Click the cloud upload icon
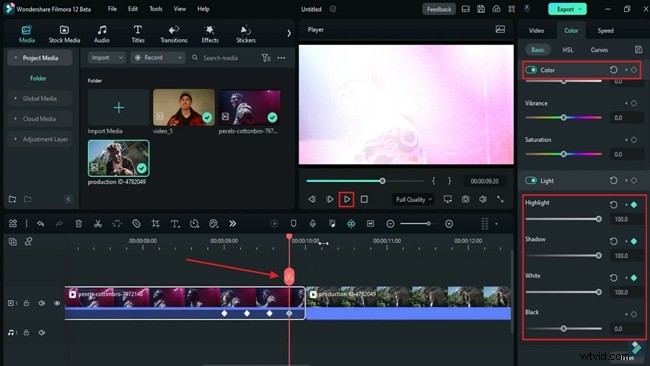This screenshot has height=366, width=650. (496, 9)
